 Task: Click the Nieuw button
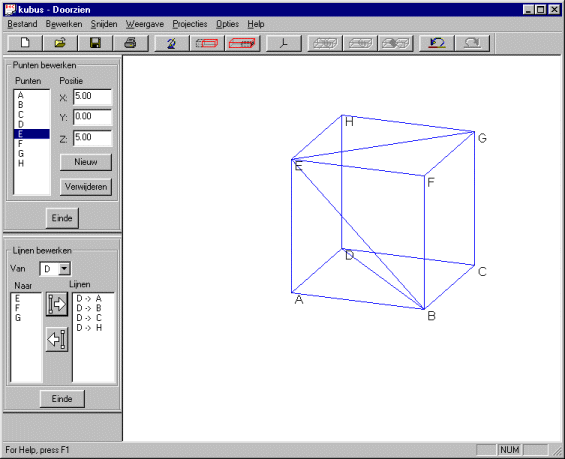86,162
